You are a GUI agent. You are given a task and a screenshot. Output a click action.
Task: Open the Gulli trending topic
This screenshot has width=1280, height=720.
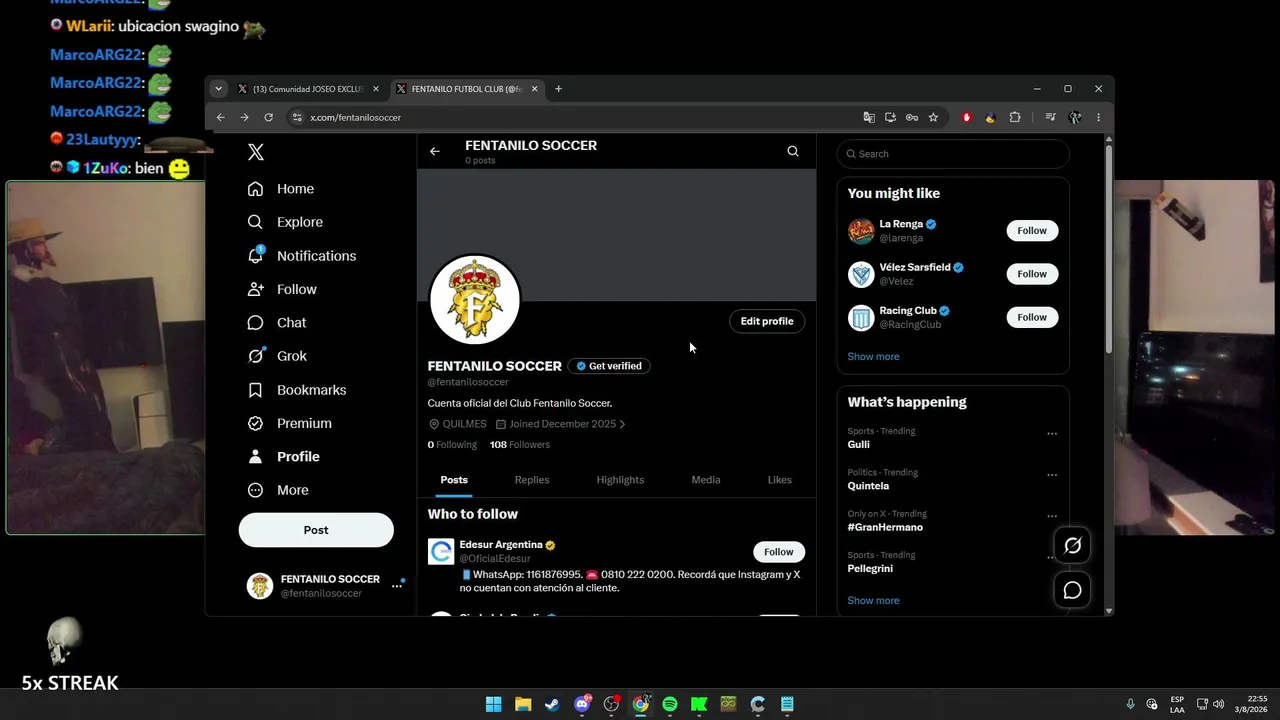(859, 445)
